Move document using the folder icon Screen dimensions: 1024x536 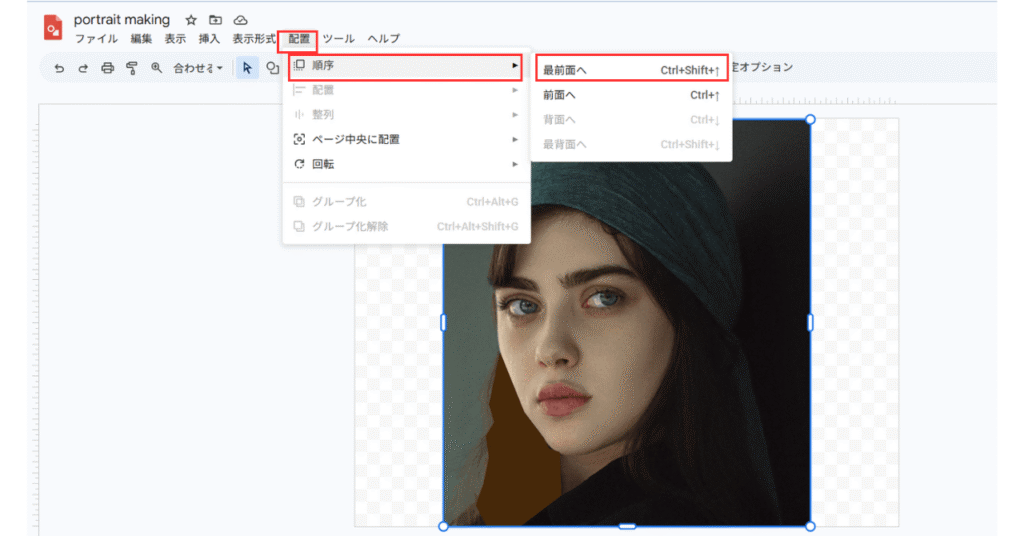point(216,20)
